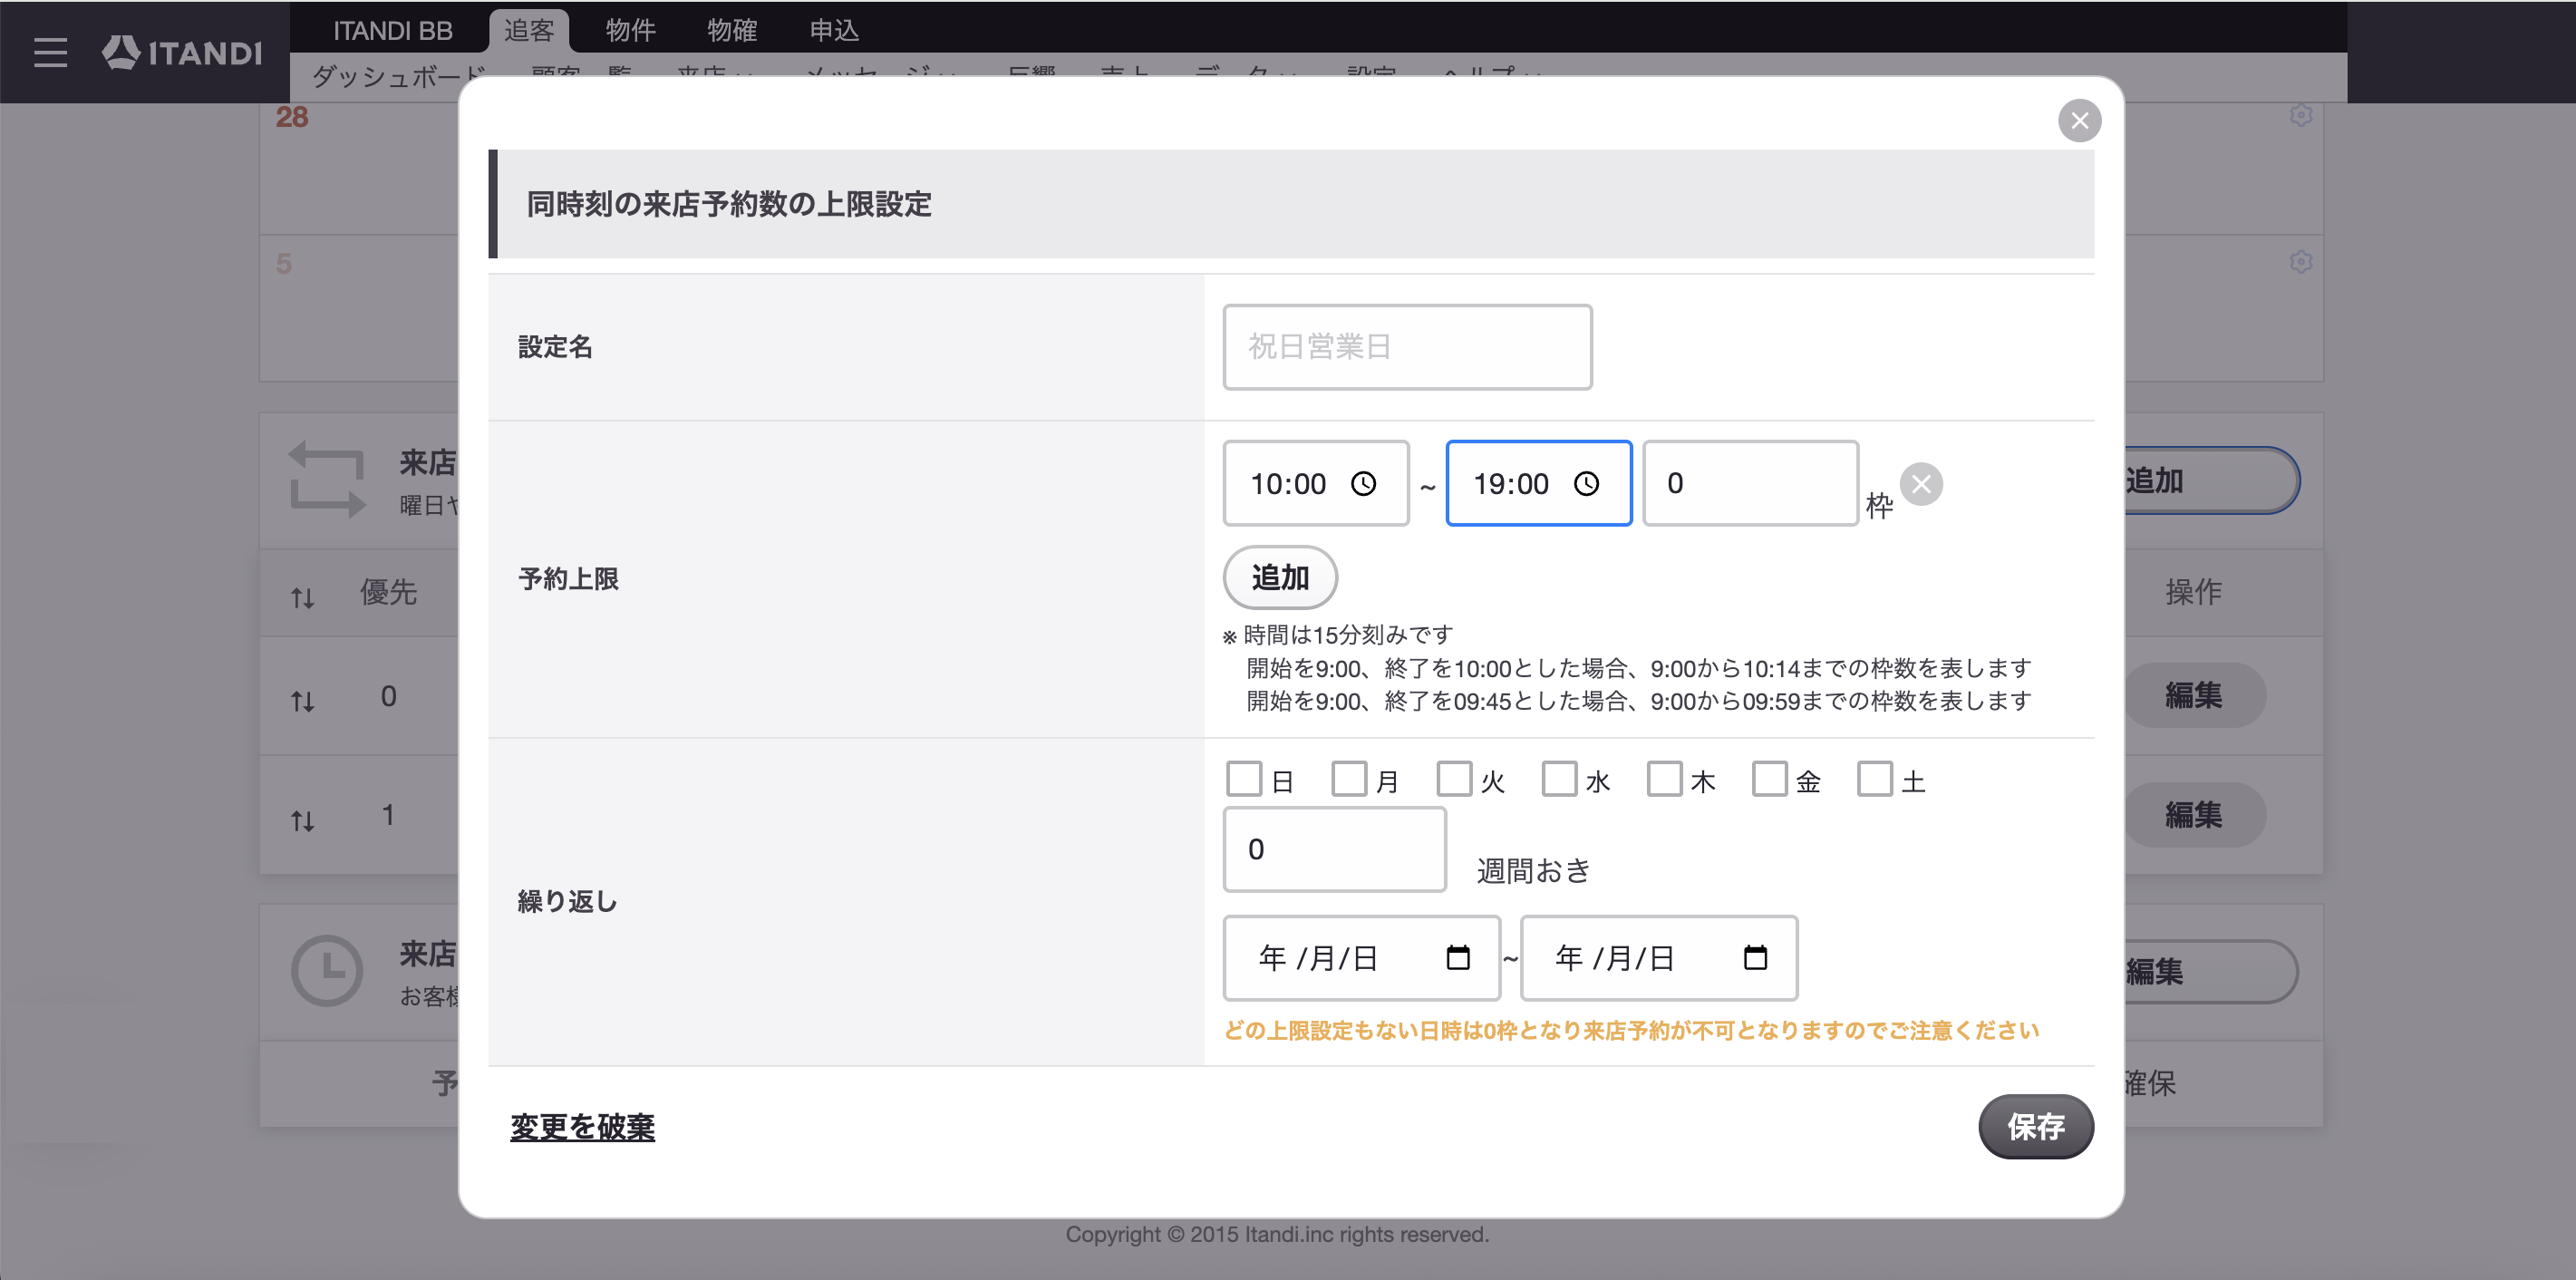
Task: Open the calendar picker for the end date
Action: (x=1755, y=958)
